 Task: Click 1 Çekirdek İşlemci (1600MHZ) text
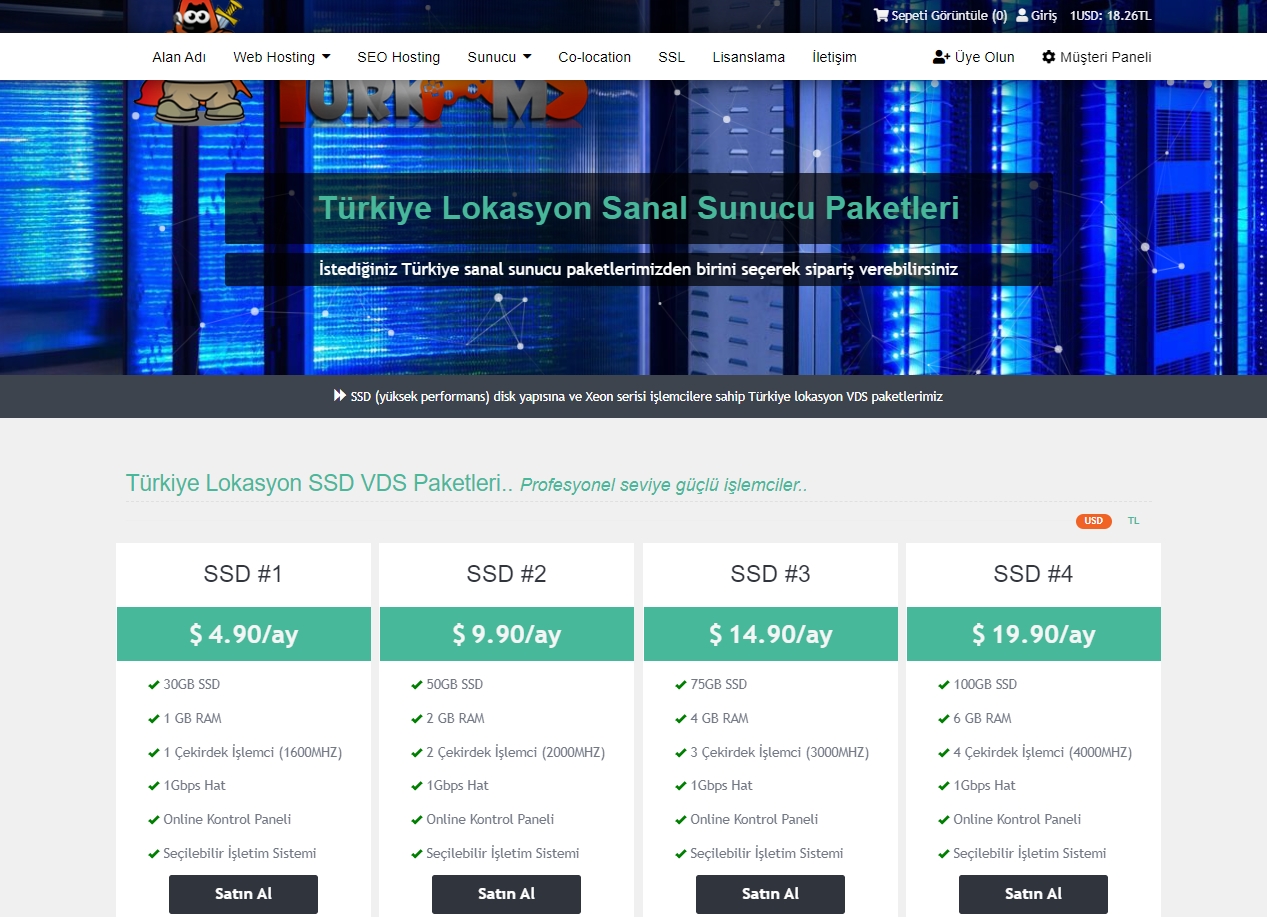(x=252, y=752)
